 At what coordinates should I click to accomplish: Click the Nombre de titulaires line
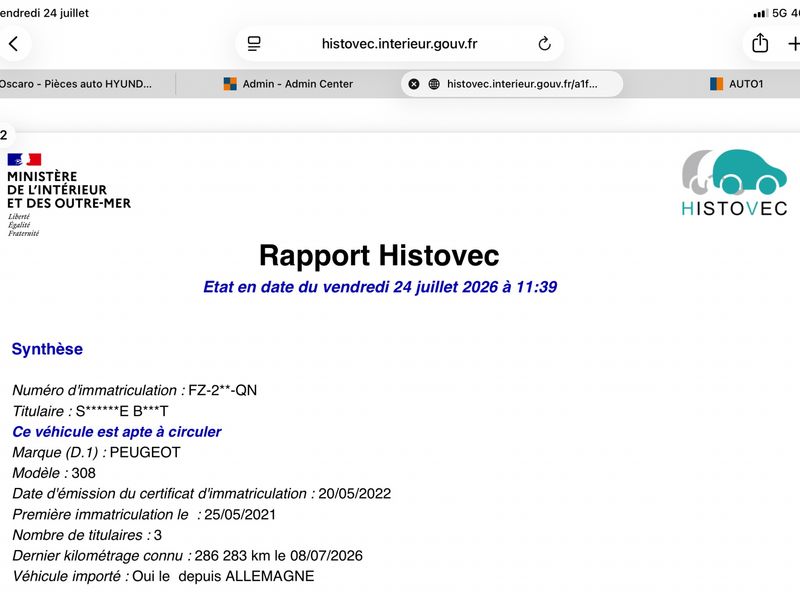[87, 535]
